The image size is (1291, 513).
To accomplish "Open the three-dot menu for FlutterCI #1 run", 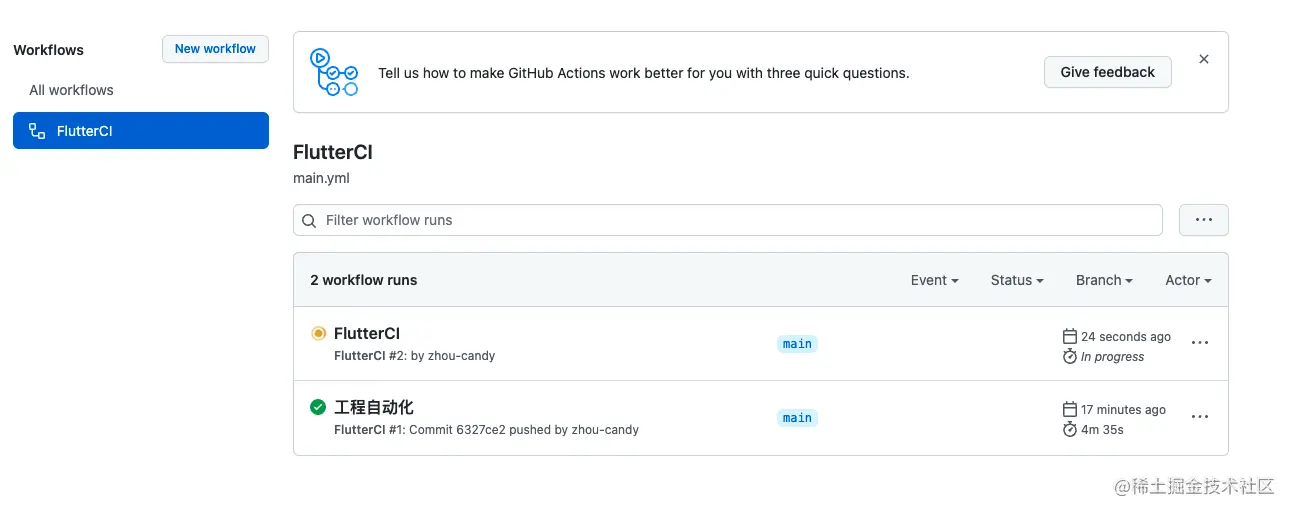I will (1200, 417).
